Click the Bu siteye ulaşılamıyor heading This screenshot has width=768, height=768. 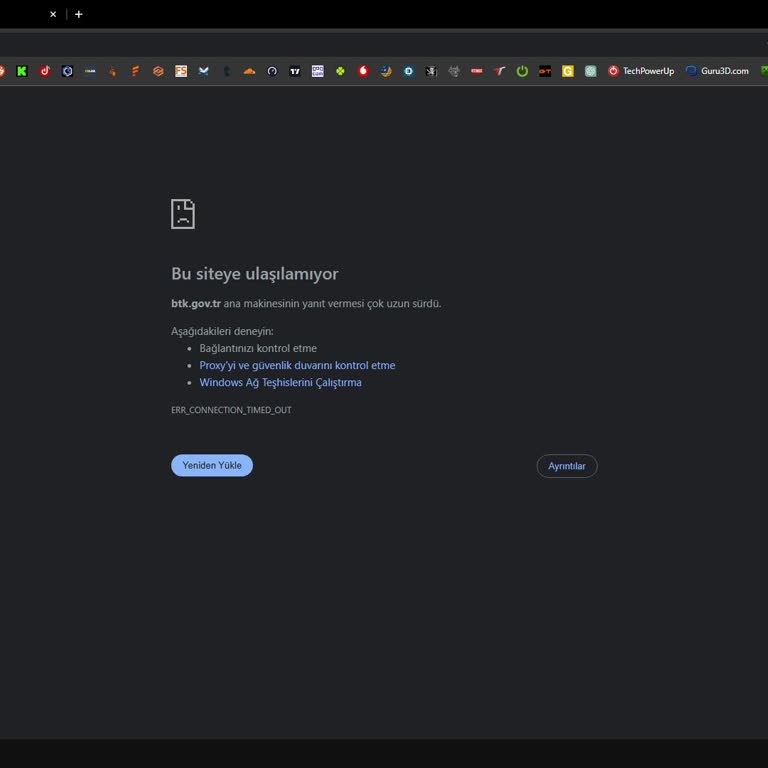click(x=255, y=274)
